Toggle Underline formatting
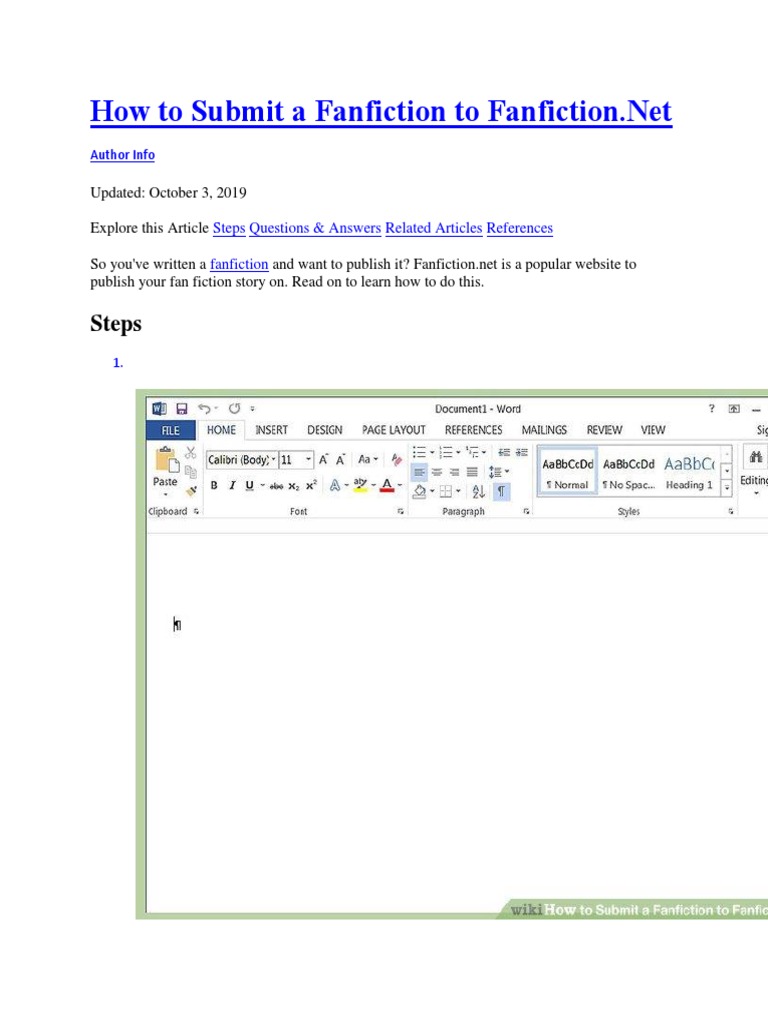This screenshot has height=1024, width=768. [x=249, y=485]
